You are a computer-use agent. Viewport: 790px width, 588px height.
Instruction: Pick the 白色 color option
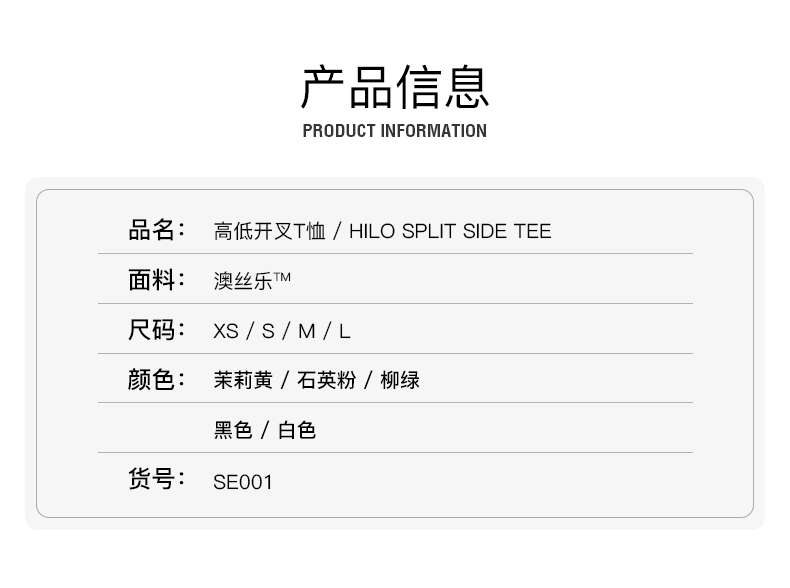(x=297, y=431)
